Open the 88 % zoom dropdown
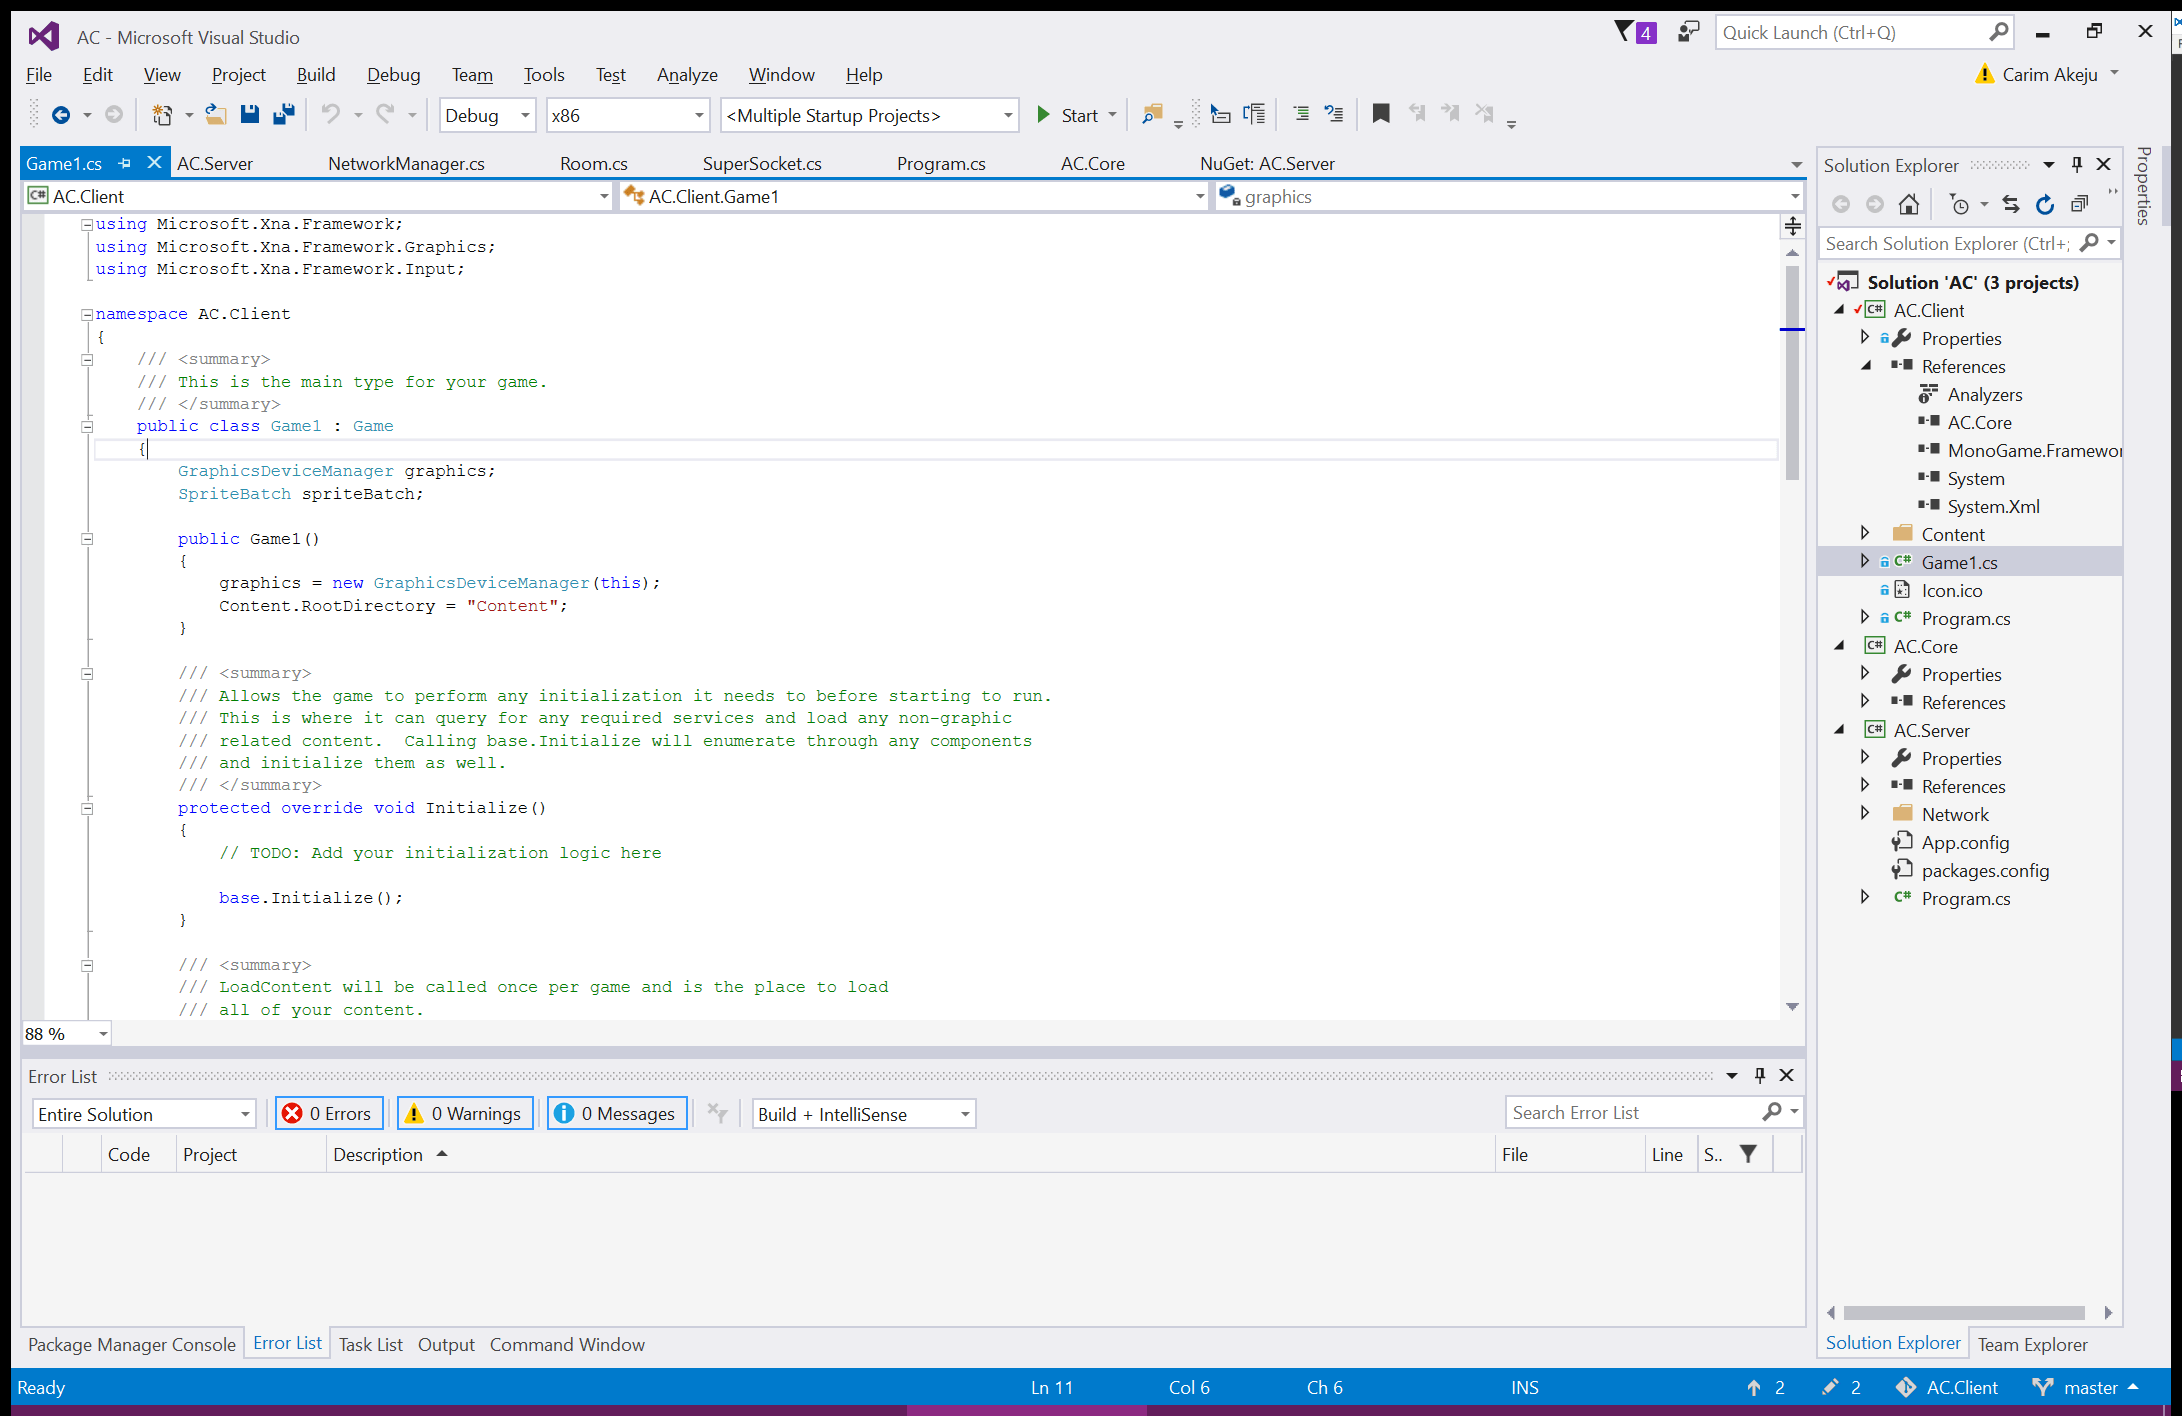This screenshot has width=2182, height=1416. tap(67, 1034)
